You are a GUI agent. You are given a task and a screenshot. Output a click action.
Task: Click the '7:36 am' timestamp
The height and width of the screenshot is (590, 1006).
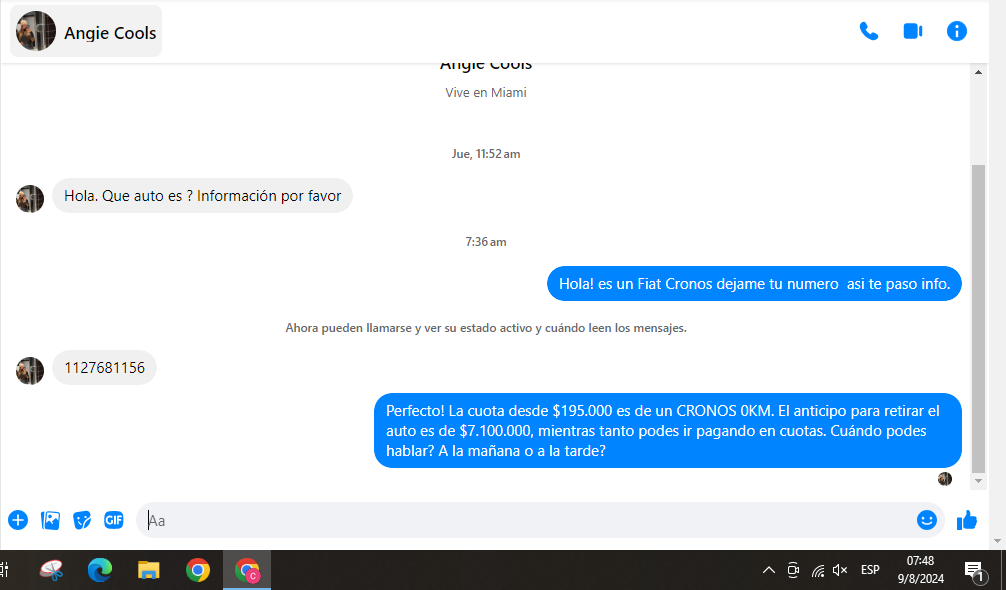point(486,242)
